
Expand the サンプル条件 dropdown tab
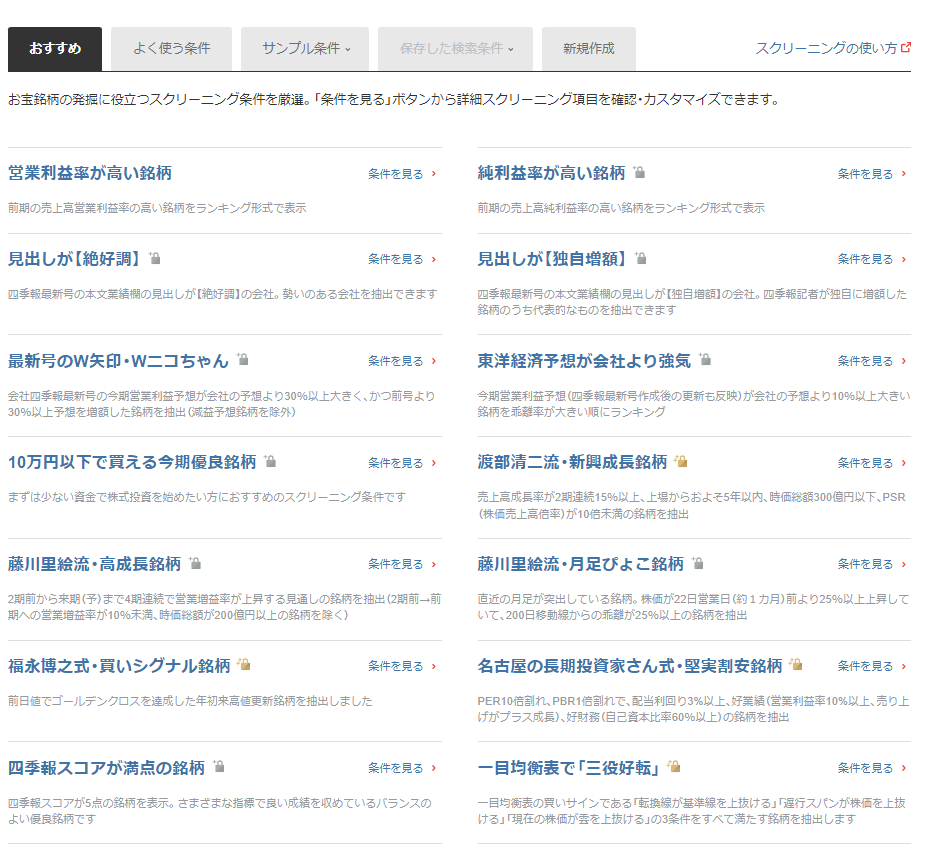305,49
